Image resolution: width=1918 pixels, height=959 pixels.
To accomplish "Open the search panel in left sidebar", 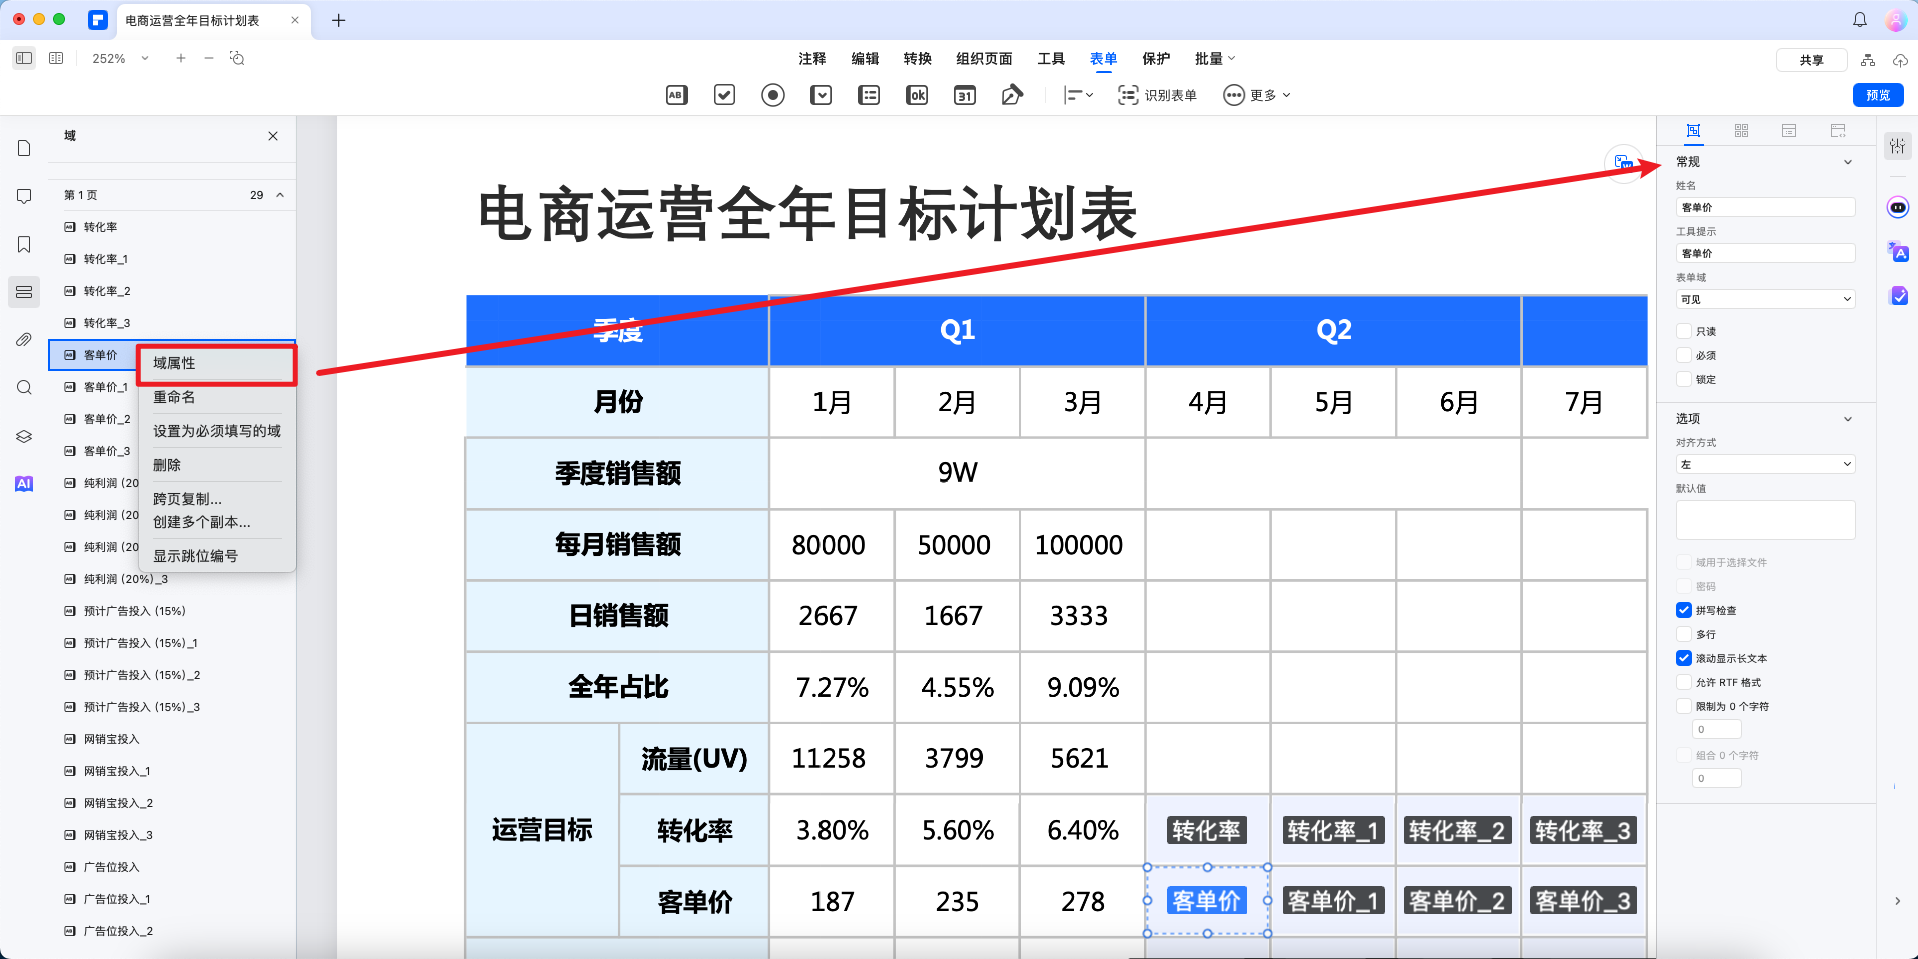I will point(24,387).
